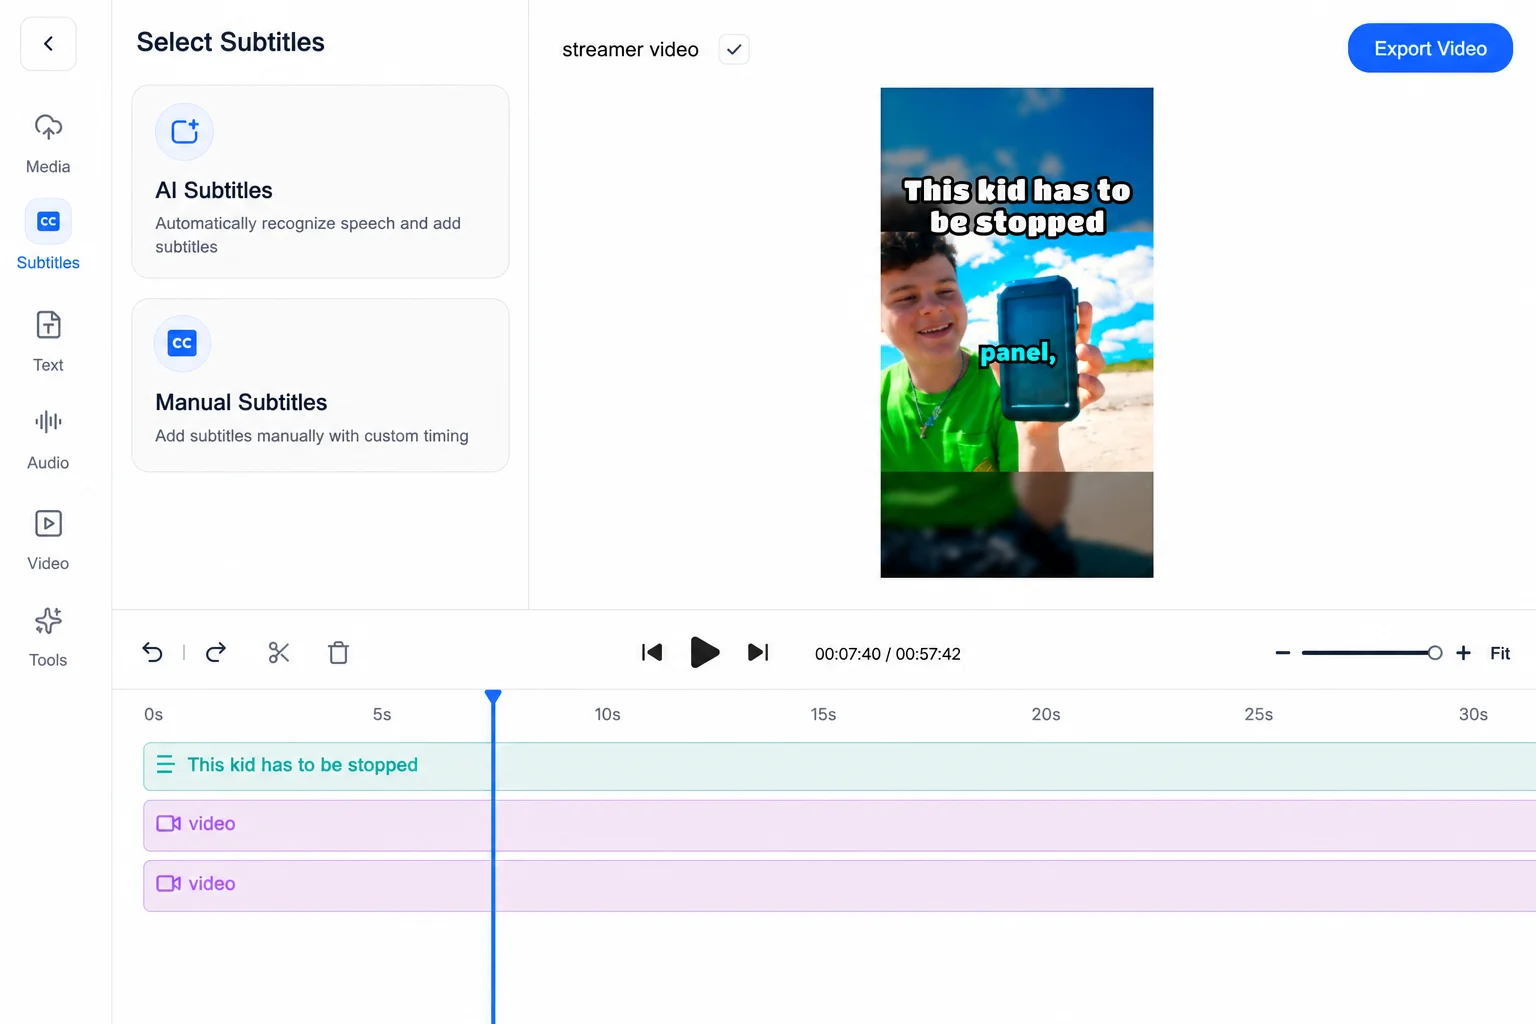Click the 15s mark on timeline ruler
1536x1024 pixels.
point(823,714)
